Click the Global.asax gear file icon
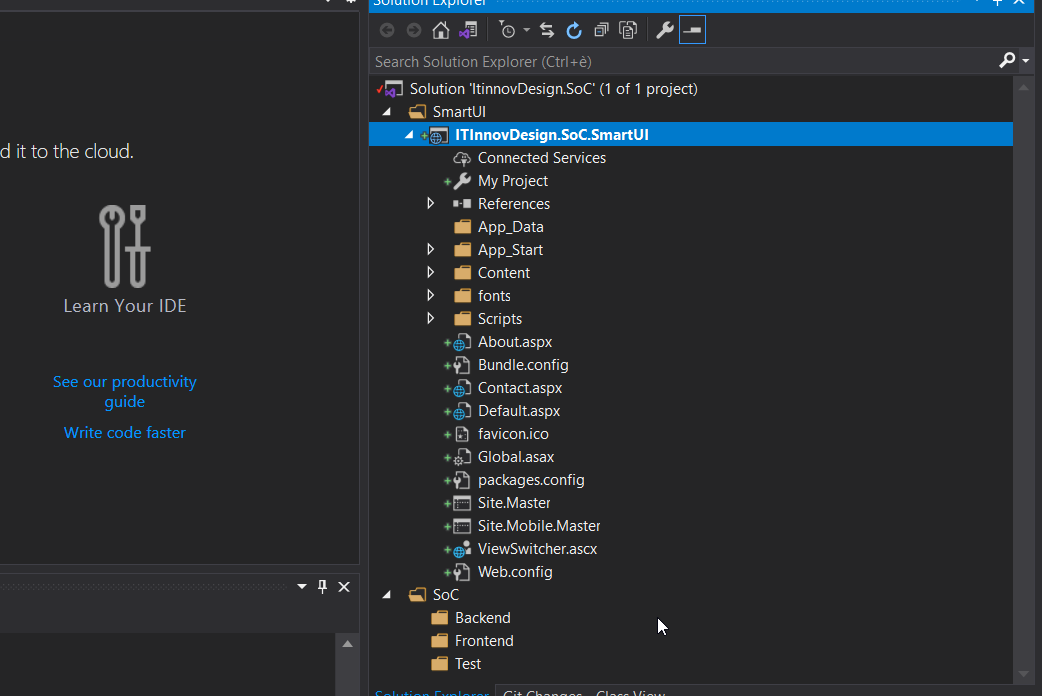1042x696 pixels. tap(461, 457)
